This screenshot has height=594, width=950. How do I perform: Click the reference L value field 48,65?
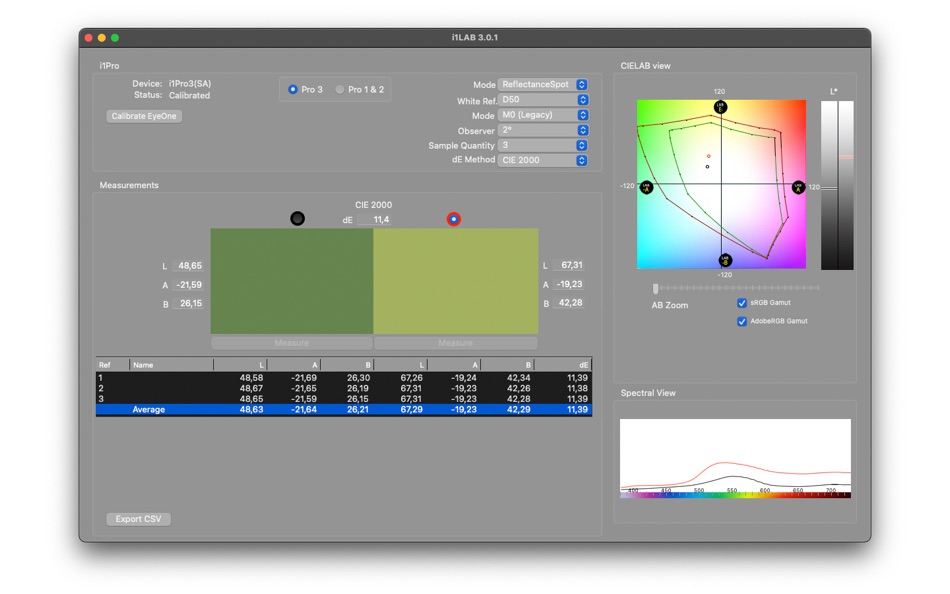pyautogui.click(x=189, y=265)
